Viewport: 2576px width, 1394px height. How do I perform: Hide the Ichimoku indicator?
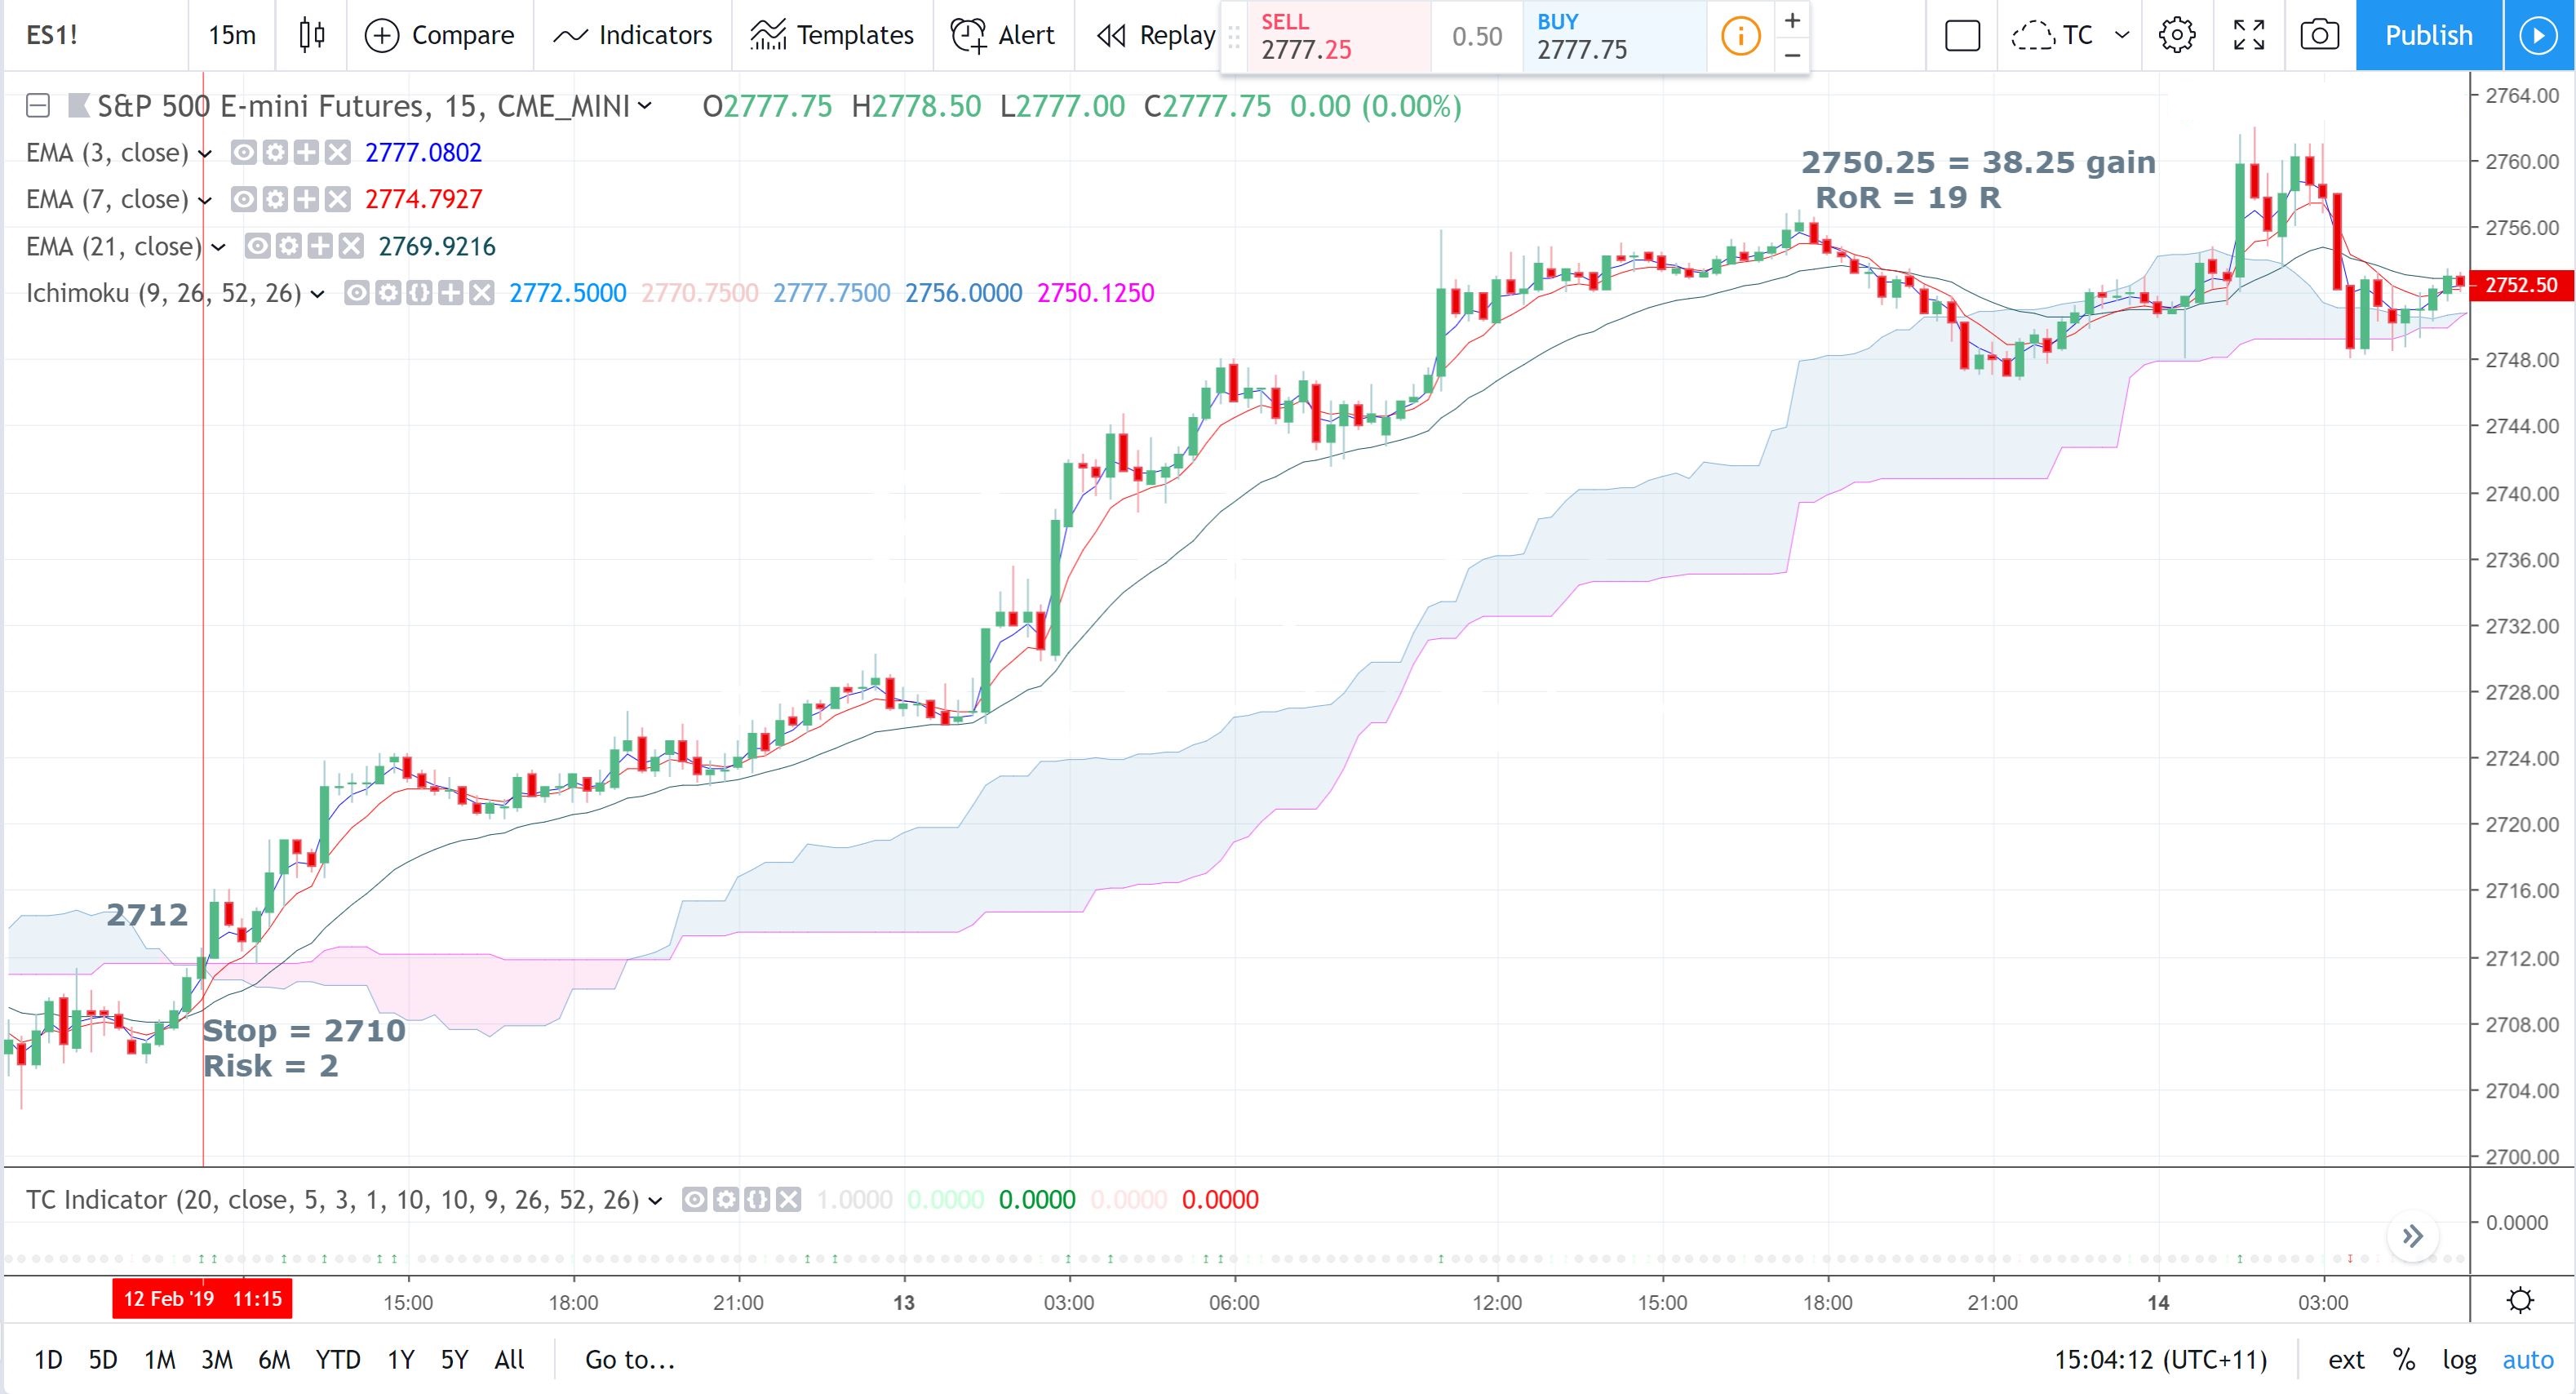click(356, 293)
